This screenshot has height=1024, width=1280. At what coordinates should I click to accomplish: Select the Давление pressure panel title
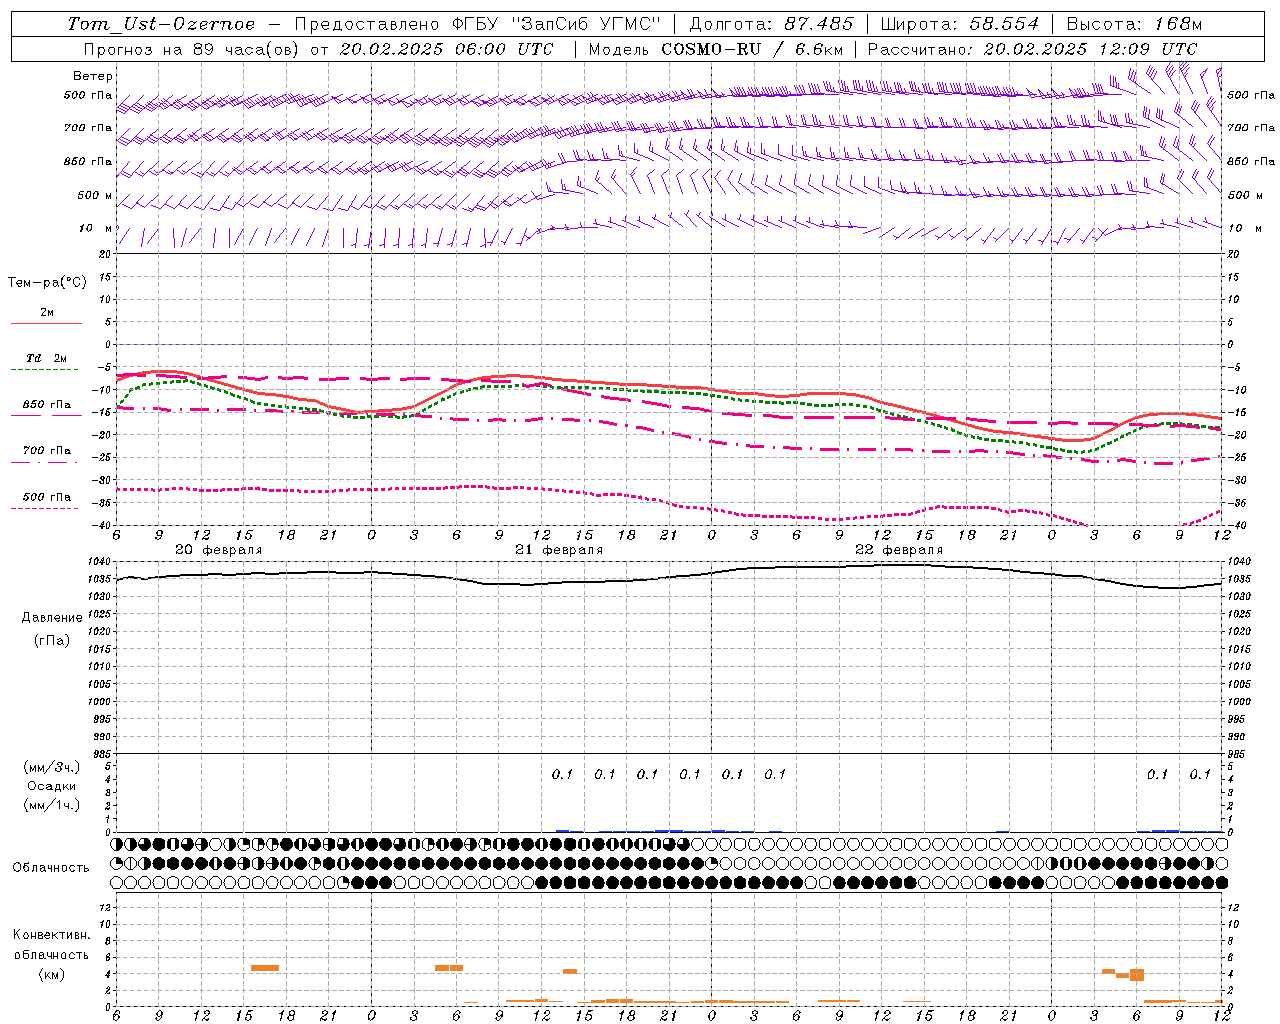(x=52, y=618)
